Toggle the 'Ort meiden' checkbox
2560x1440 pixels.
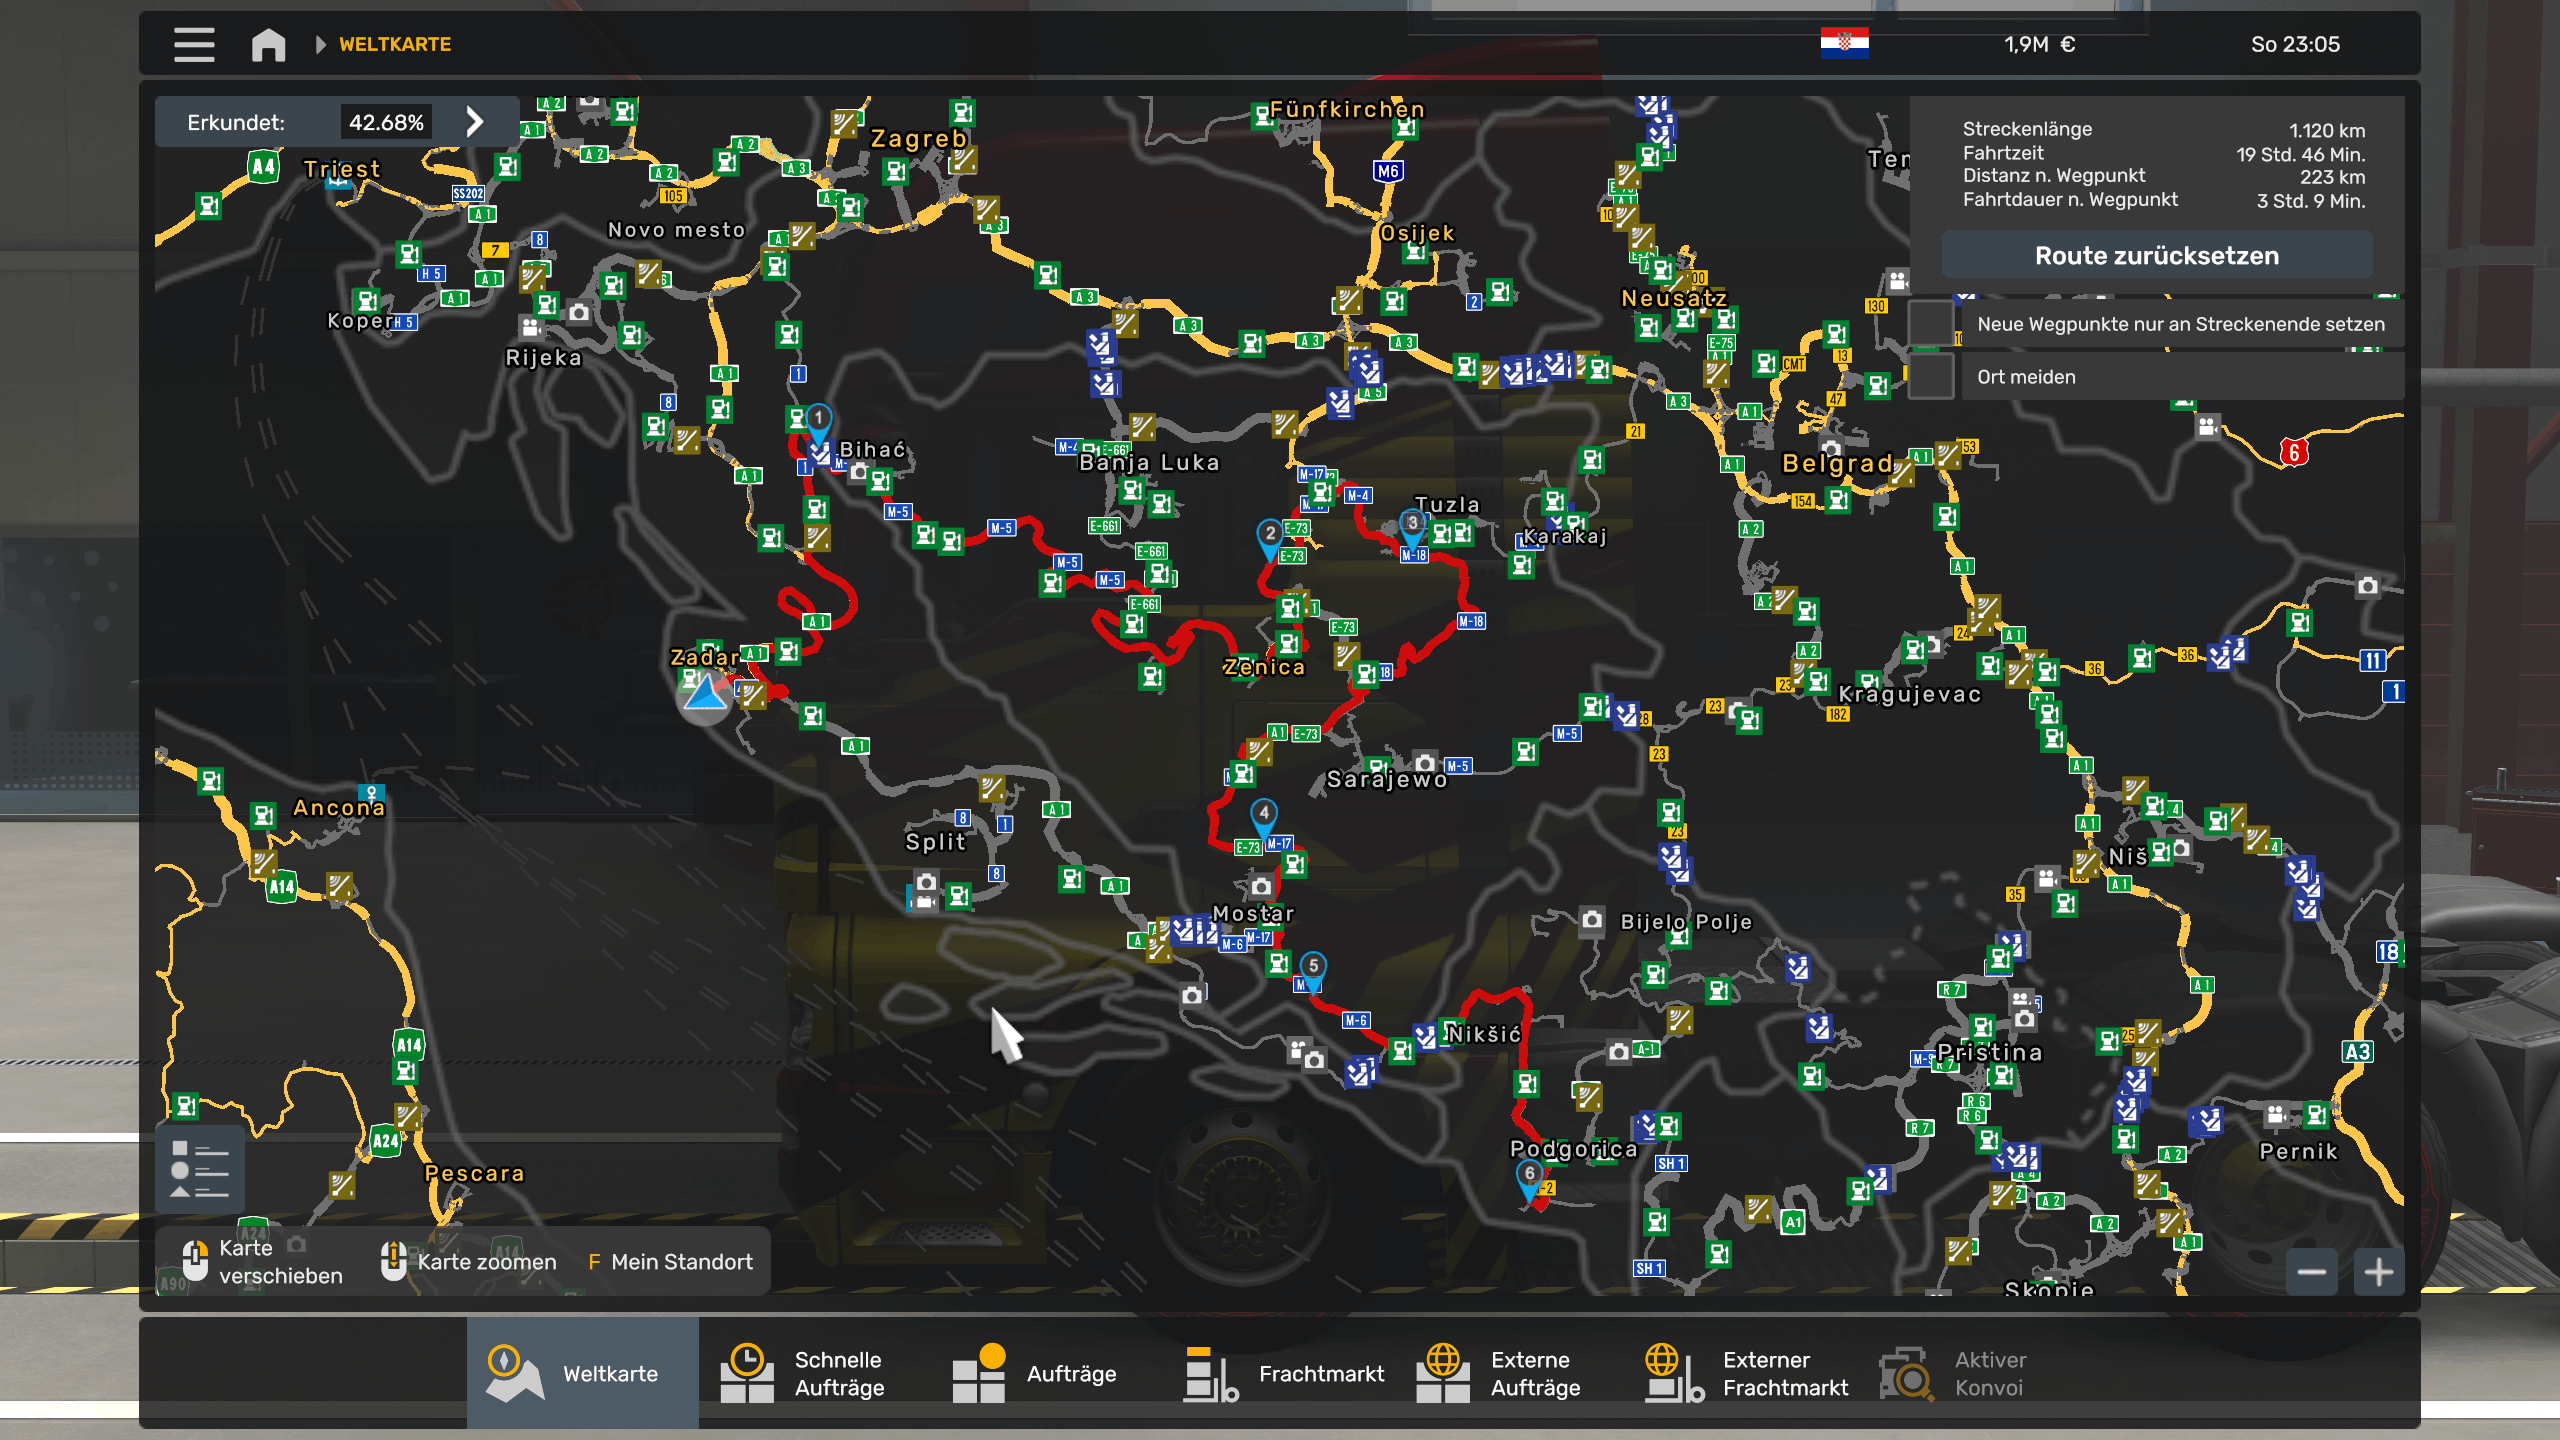(1931, 377)
